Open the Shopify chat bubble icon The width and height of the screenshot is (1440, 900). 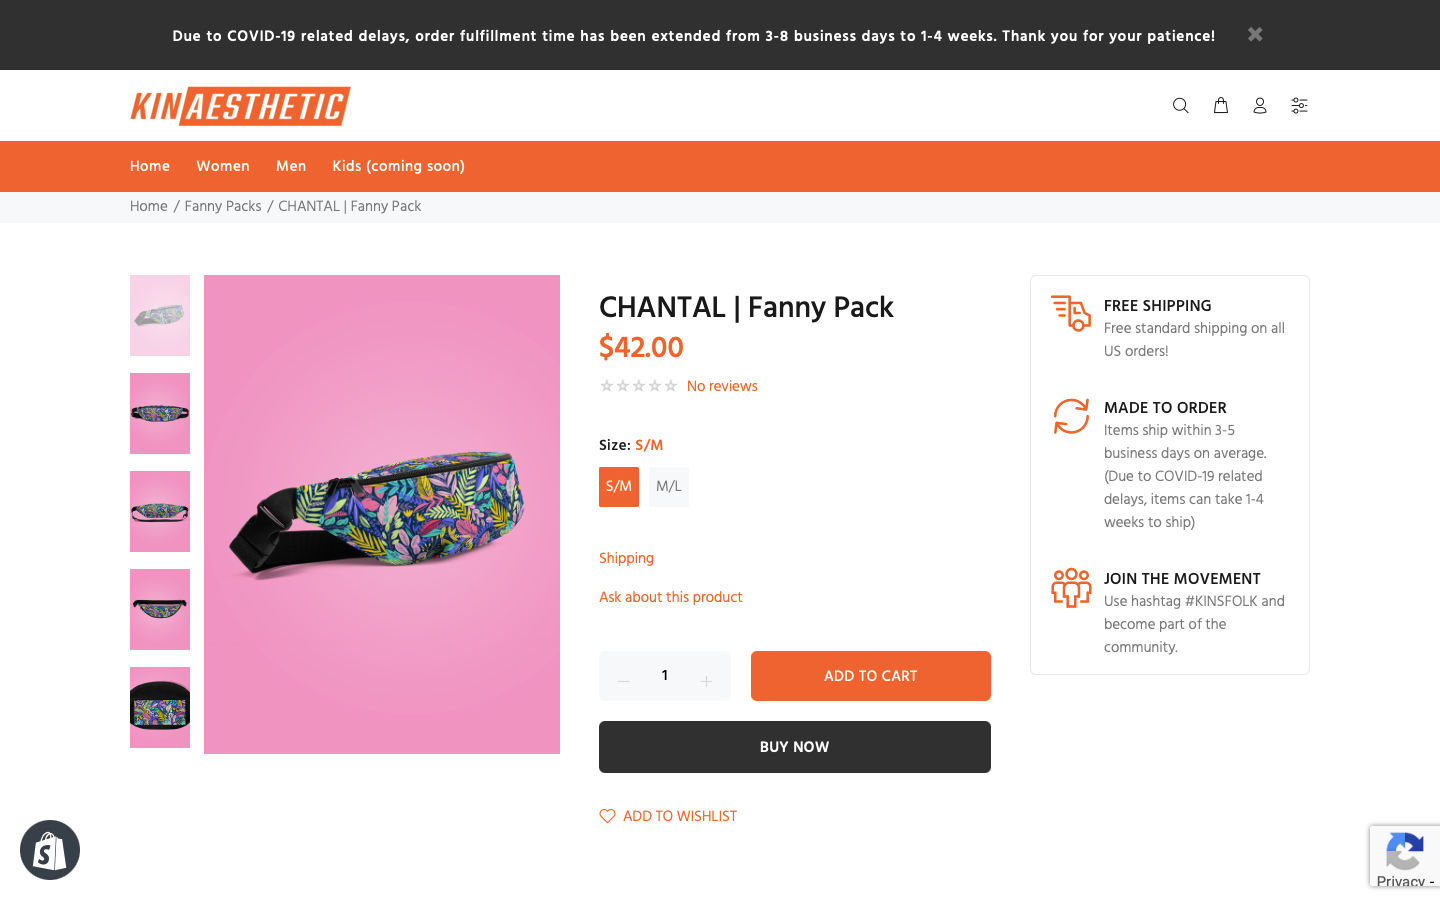[50, 850]
